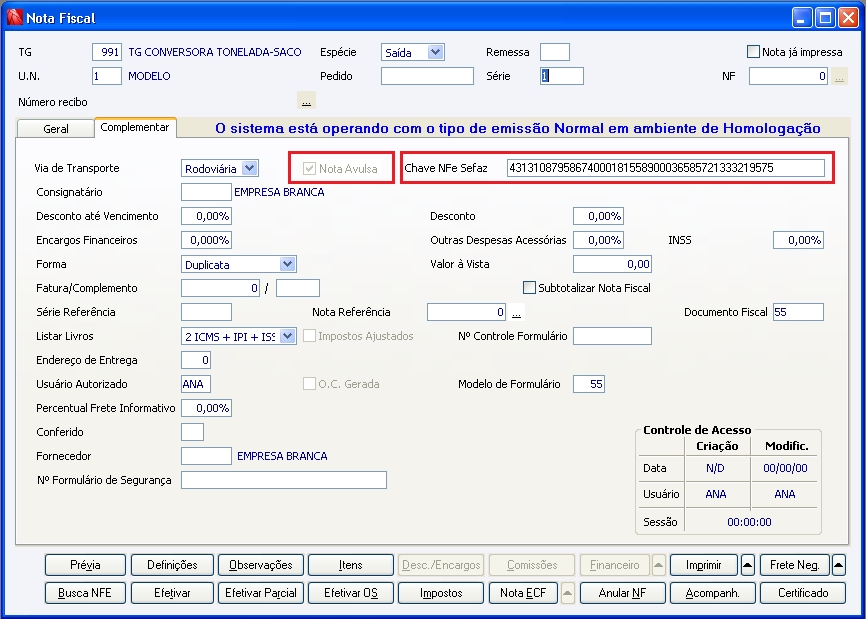Click the Fornecedor code field
This screenshot has width=866, height=619.
[206, 456]
